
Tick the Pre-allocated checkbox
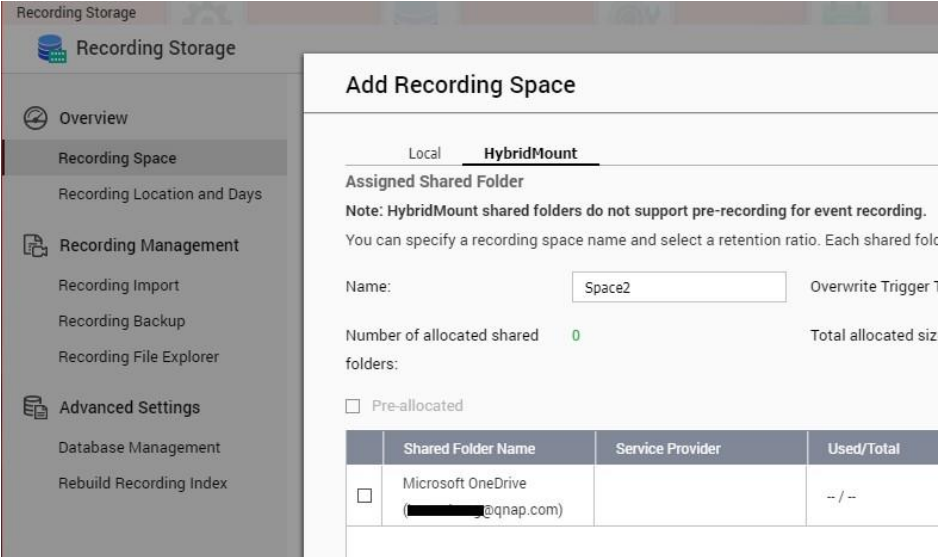click(x=353, y=406)
